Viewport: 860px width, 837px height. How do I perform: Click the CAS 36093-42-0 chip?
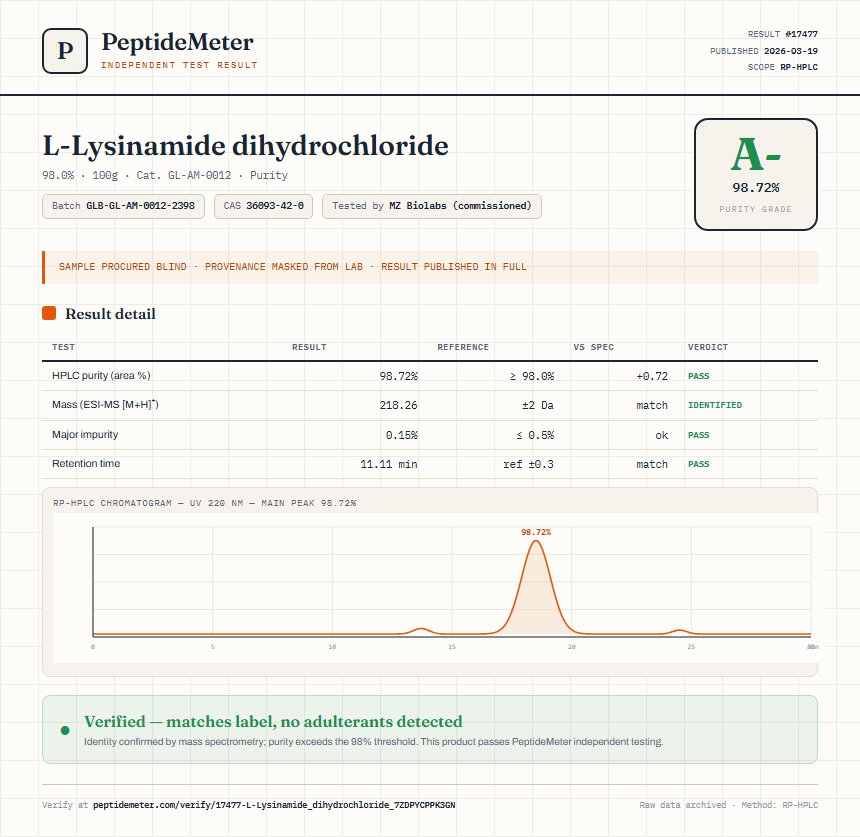tap(263, 206)
